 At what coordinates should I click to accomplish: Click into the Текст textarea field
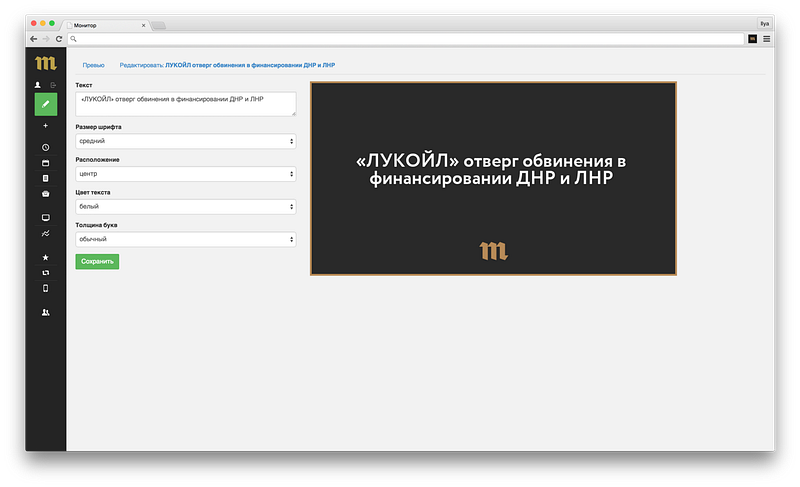186,104
